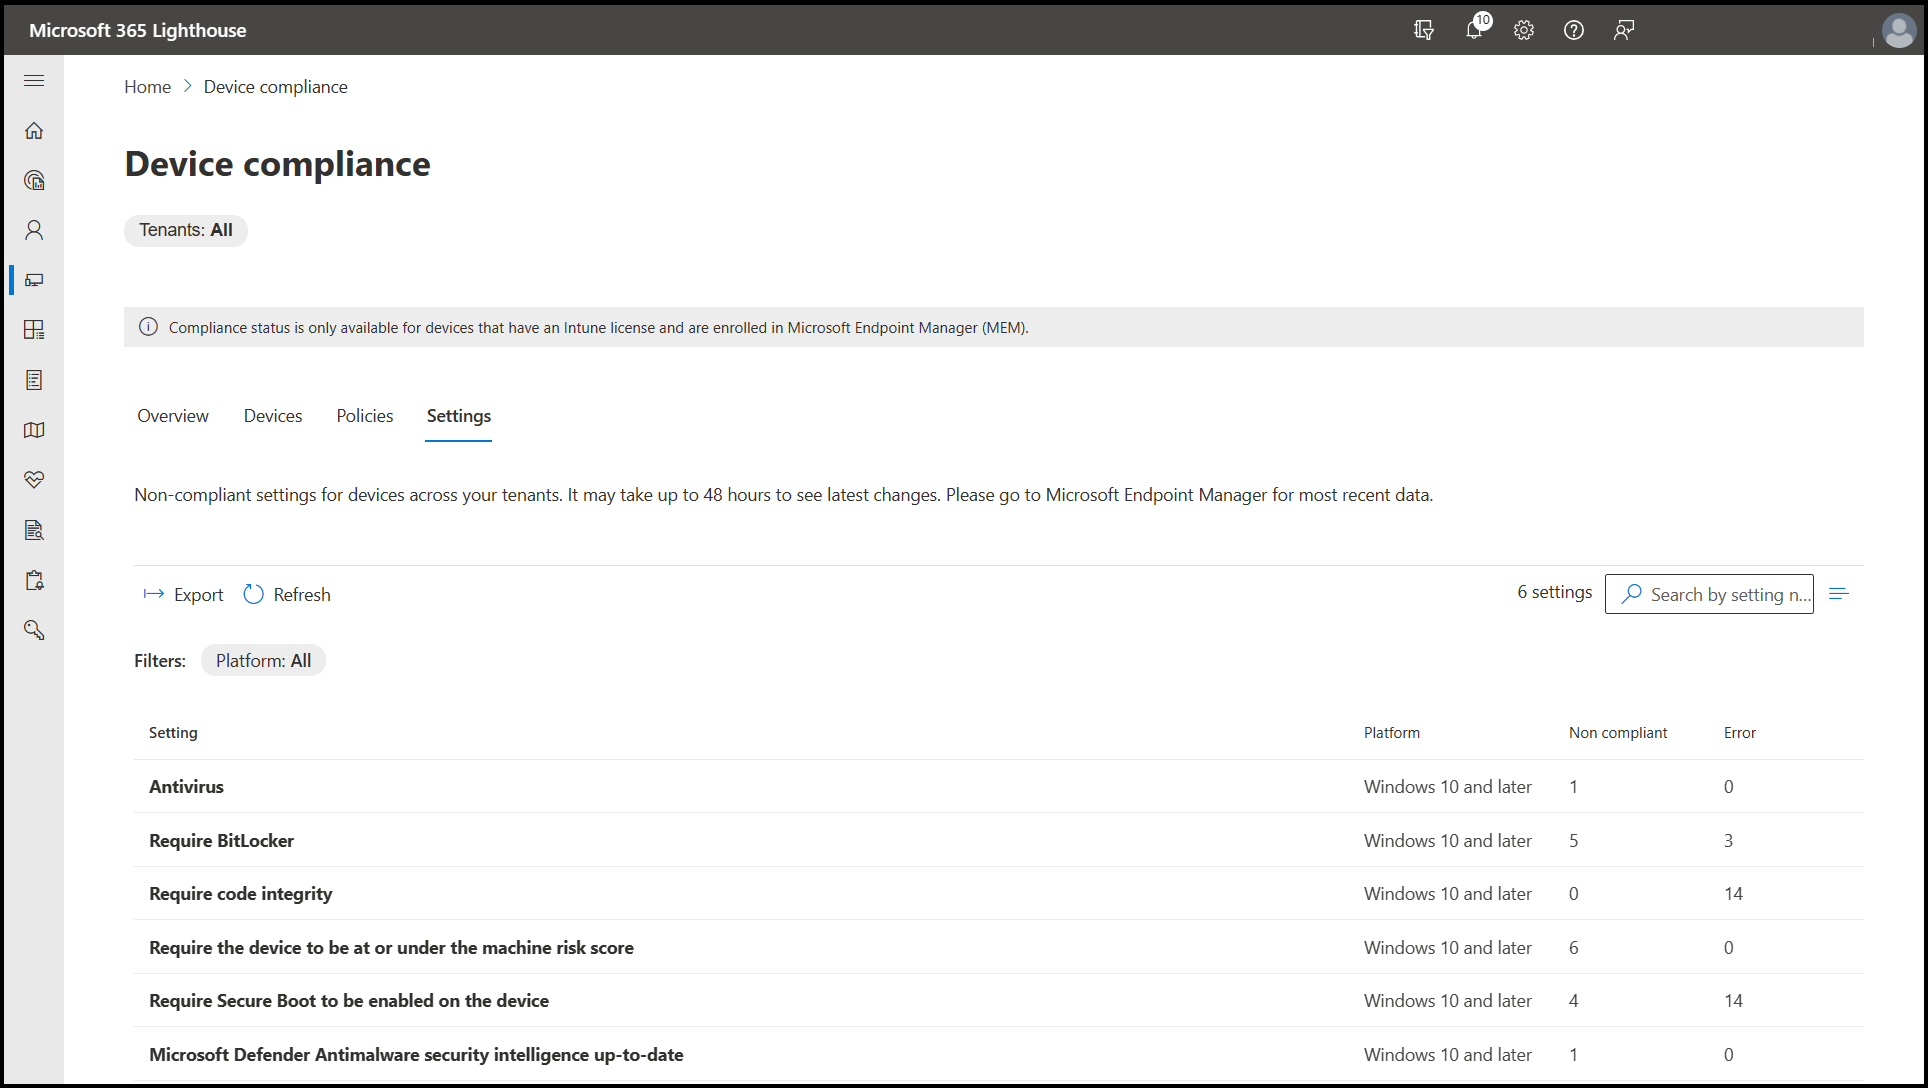Image resolution: width=1928 pixels, height=1088 pixels.
Task: Click the Refresh button
Action: coord(287,595)
